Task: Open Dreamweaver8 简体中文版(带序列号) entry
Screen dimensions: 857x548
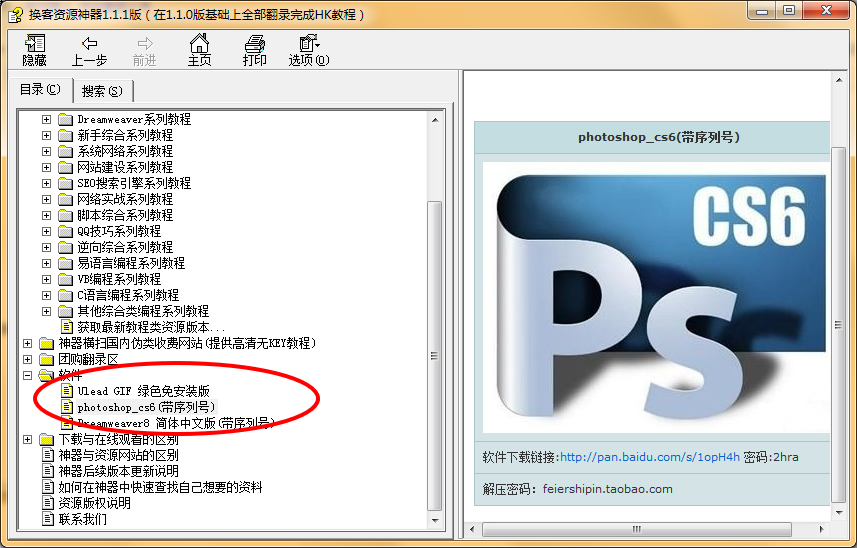Action: [x=175, y=423]
